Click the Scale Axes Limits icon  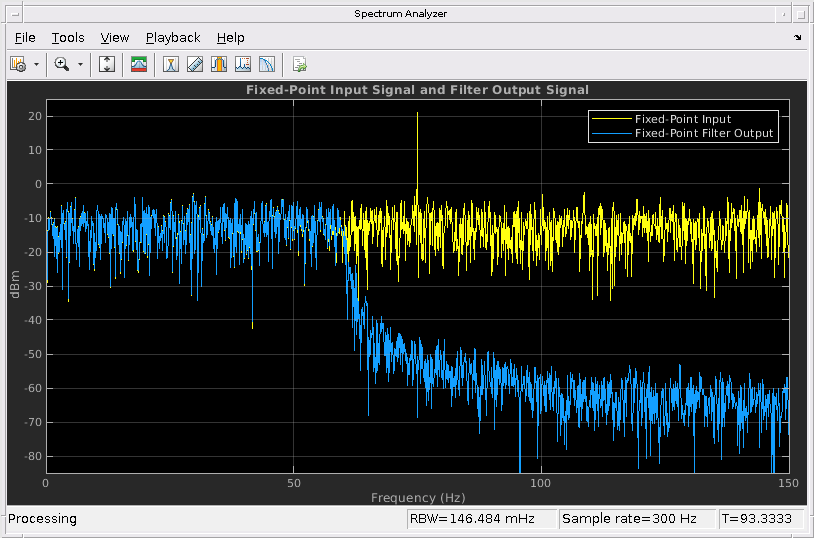(x=108, y=64)
